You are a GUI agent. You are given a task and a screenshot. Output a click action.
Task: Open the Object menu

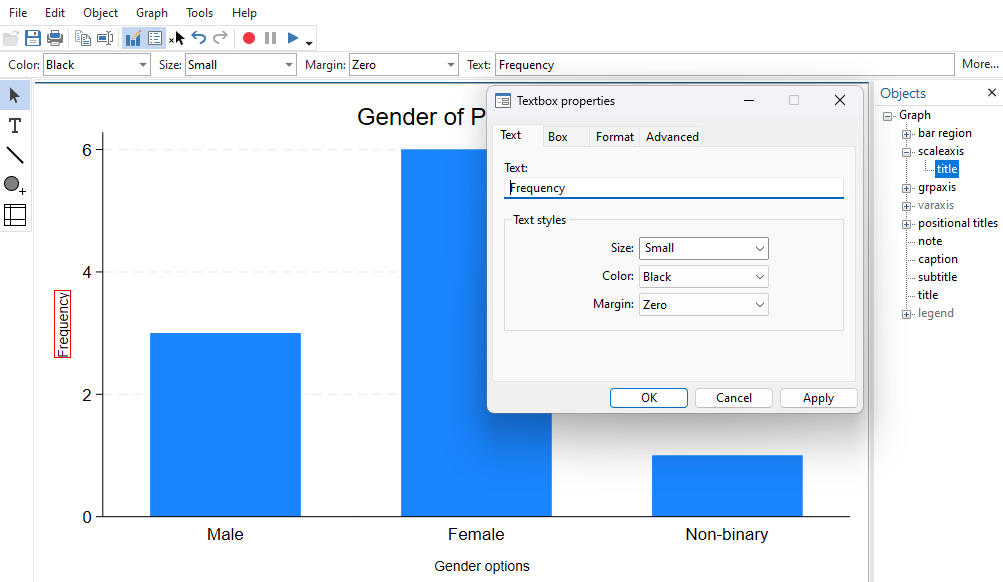[100, 13]
